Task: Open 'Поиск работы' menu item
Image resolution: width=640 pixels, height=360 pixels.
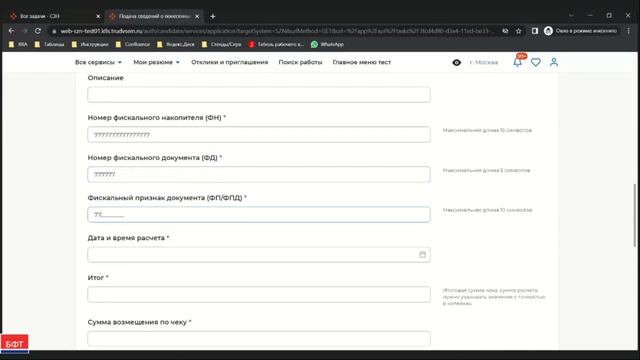Action: coord(300,62)
